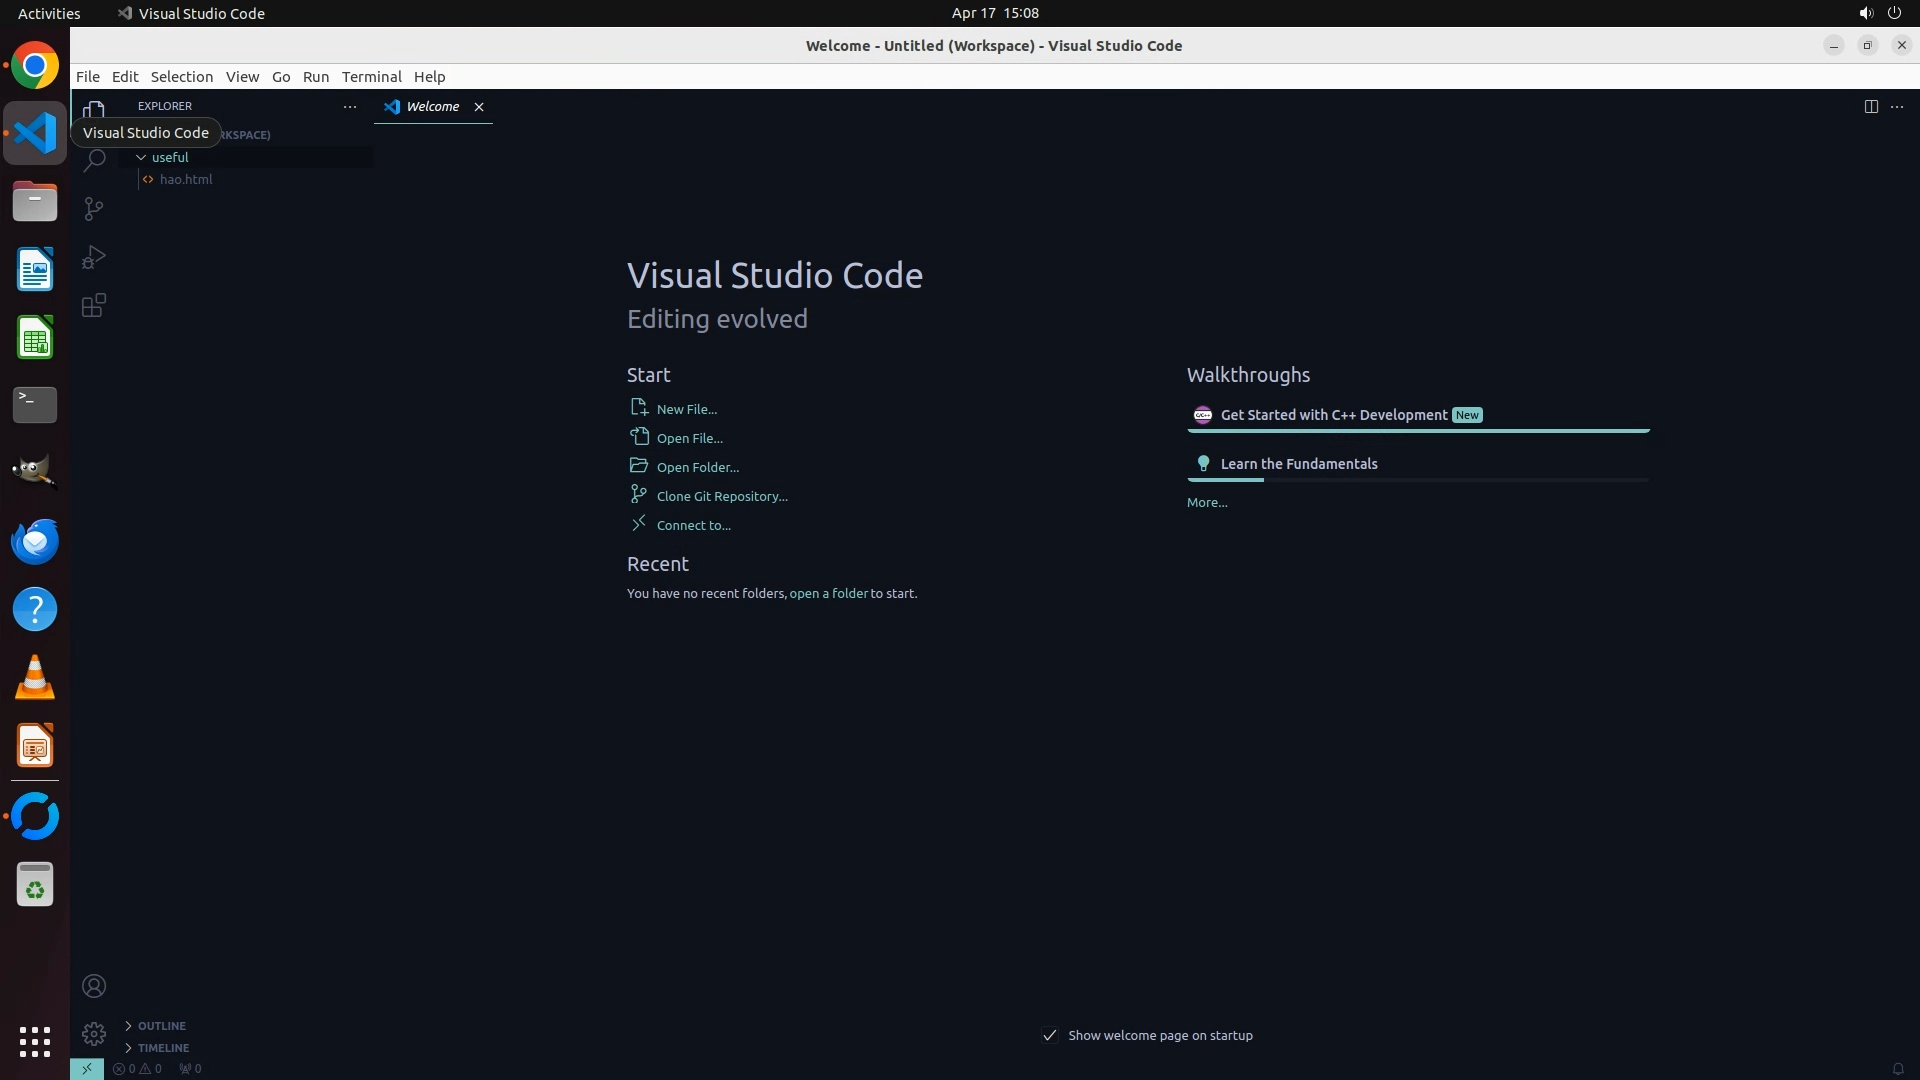Open the Extensions view

tap(94, 305)
